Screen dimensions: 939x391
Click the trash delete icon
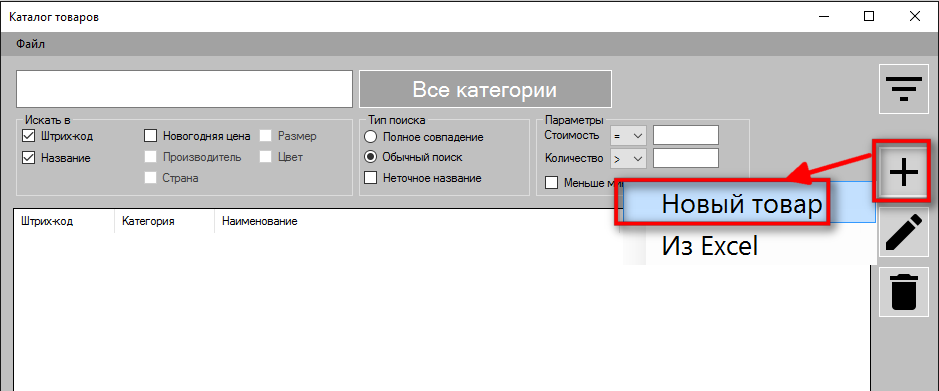click(x=904, y=292)
